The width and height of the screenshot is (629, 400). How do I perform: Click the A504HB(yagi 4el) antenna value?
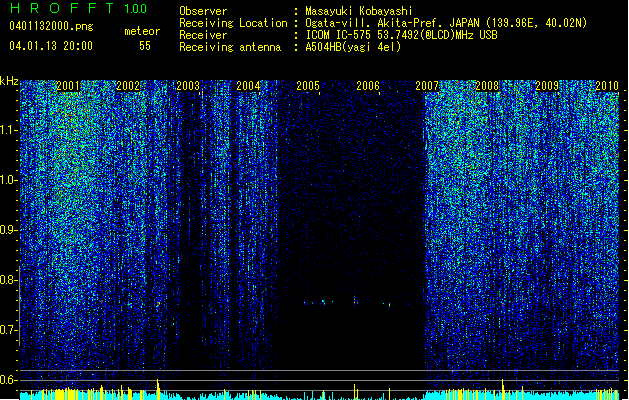pyautogui.click(x=353, y=47)
